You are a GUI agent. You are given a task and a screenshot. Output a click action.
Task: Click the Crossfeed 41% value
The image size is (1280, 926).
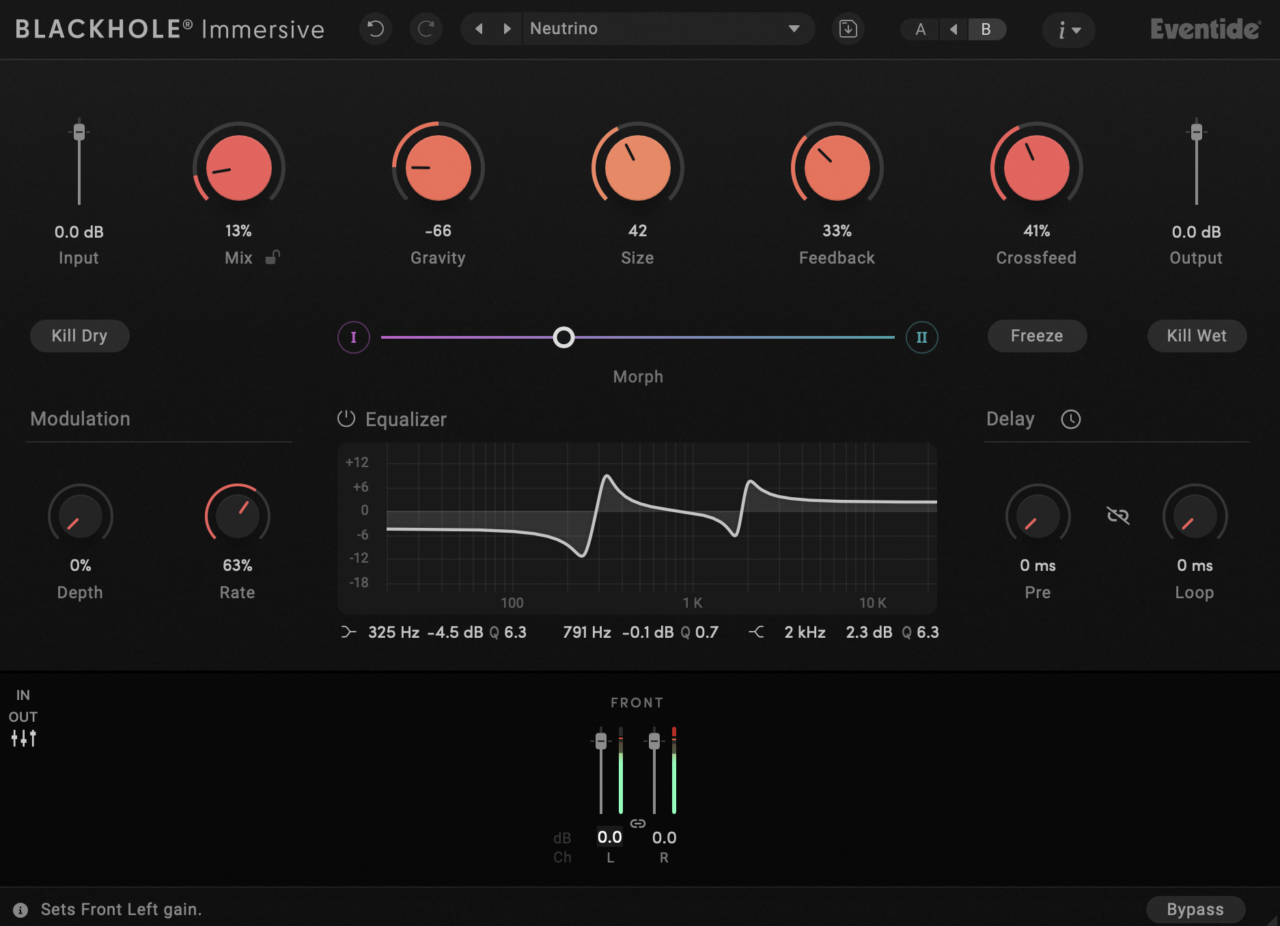[1037, 231]
